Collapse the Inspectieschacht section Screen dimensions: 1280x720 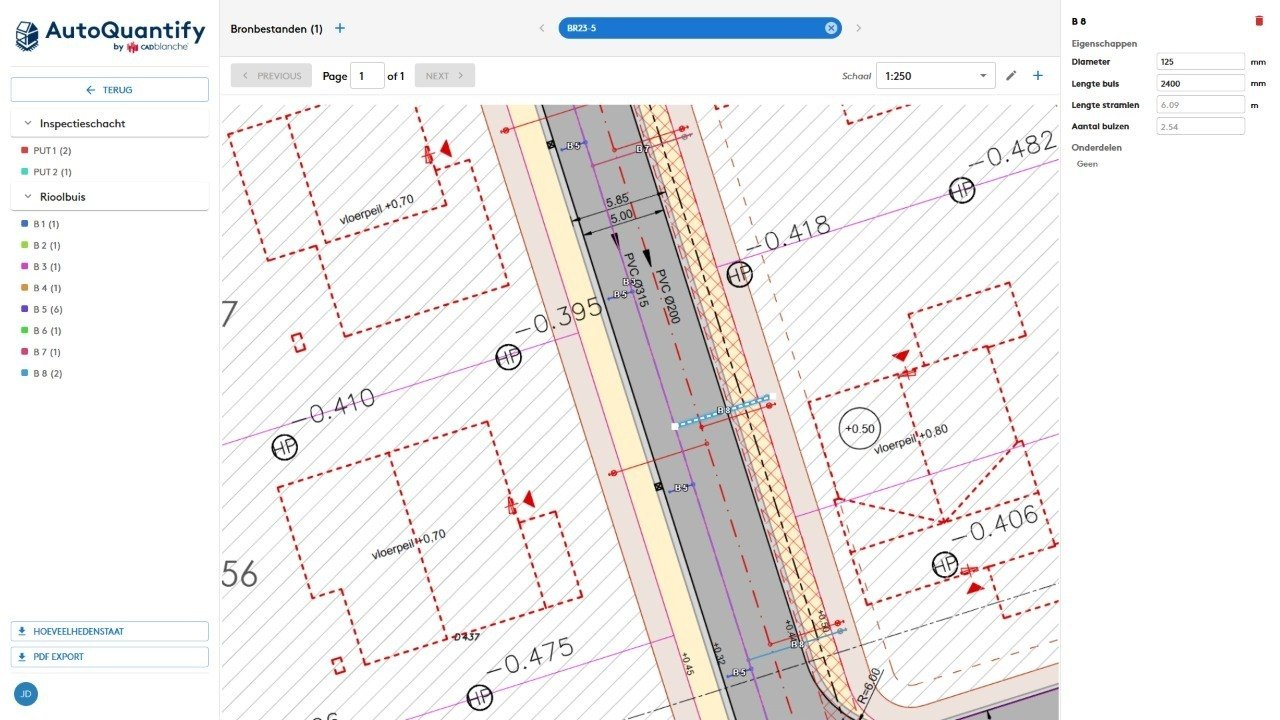110,124
